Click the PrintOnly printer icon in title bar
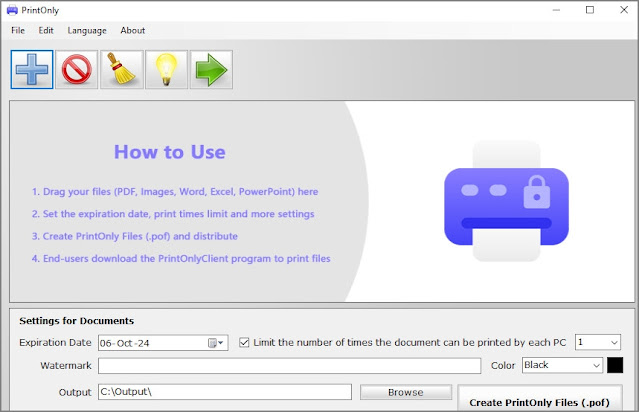The height and width of the screenshot is (412, 639). (12, 10)
